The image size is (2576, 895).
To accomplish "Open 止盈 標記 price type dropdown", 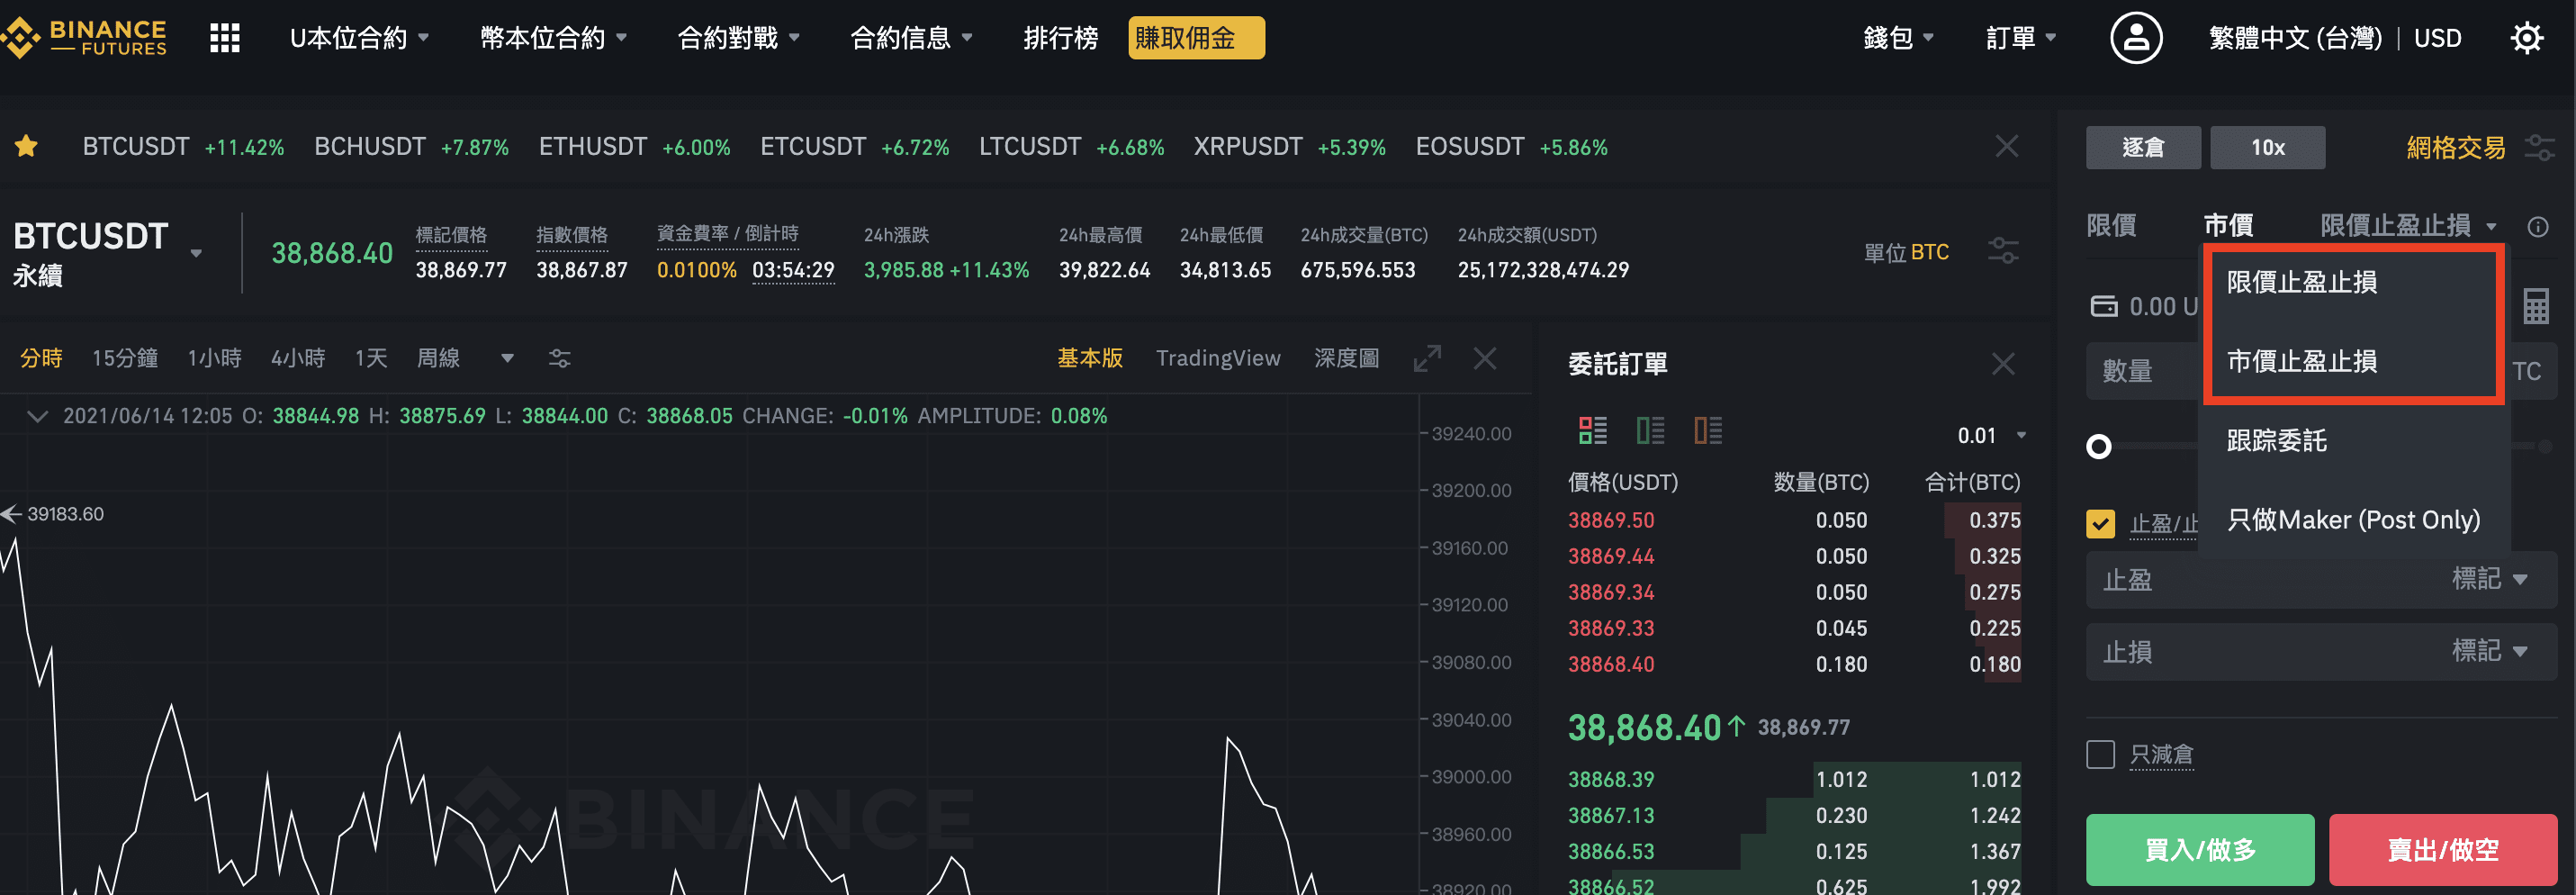I will click(x=2489, y=579).
